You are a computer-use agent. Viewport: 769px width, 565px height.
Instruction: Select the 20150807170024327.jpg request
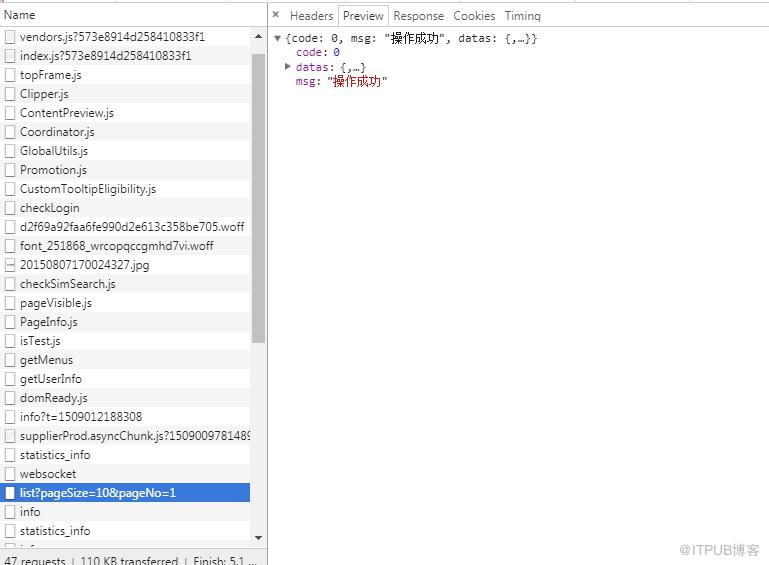(x=127, y=265)
